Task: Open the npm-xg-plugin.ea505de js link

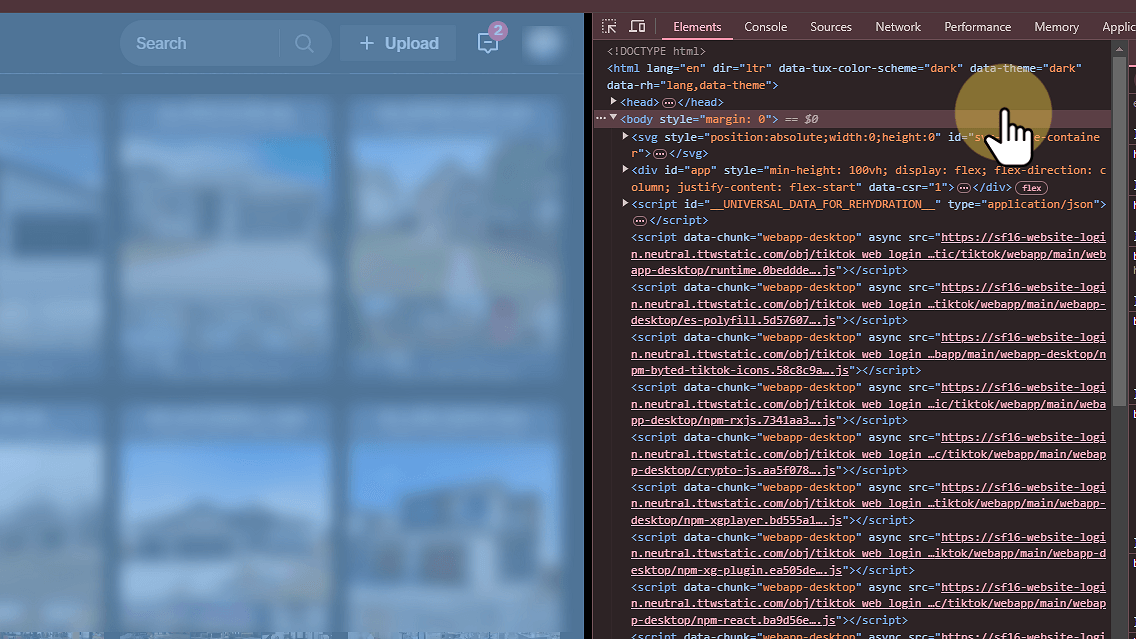Action: 868,554
